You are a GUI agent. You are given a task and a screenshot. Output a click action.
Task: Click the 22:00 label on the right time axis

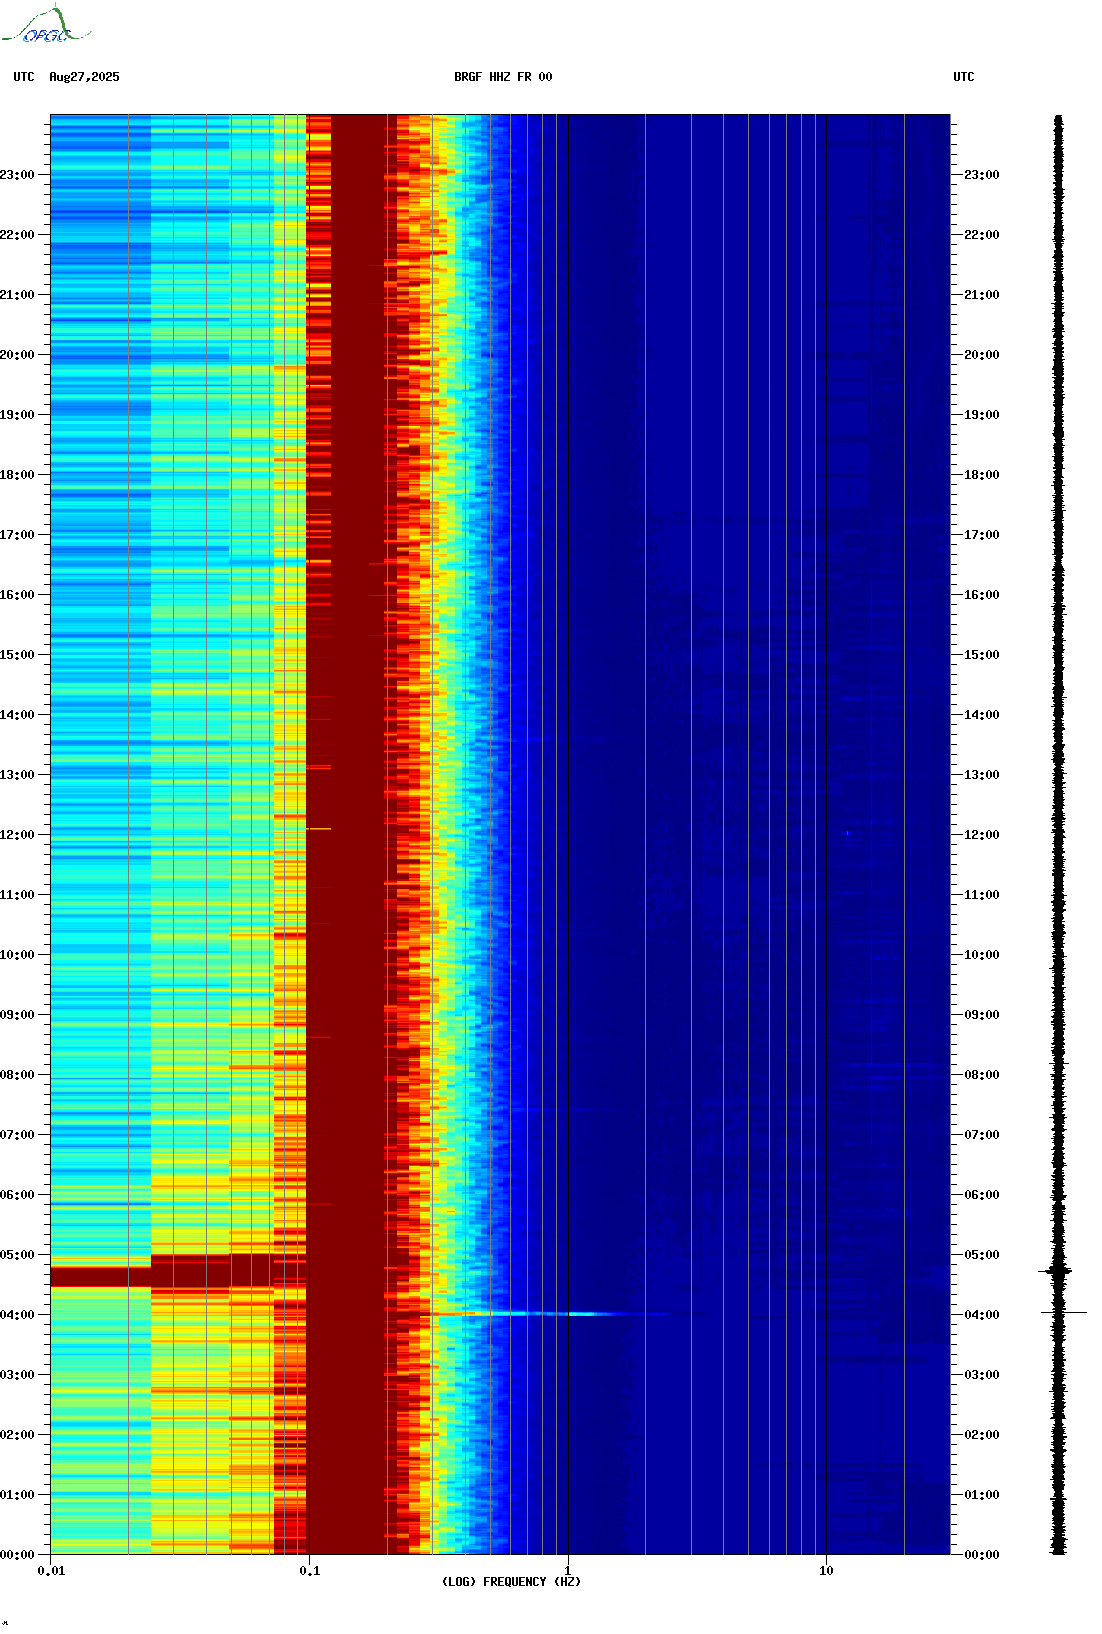pos(982,235)
